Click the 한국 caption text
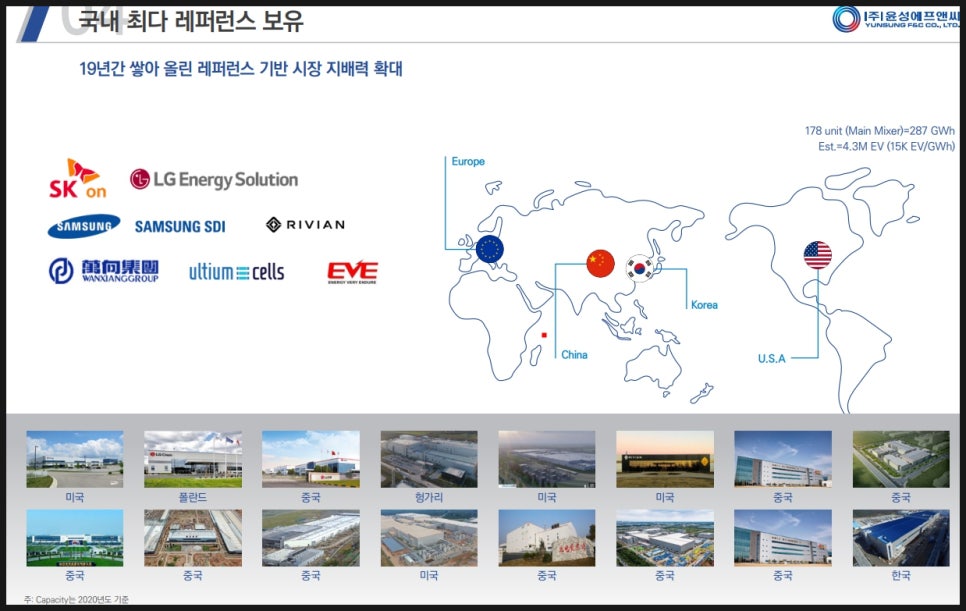The height and width of the screenshot is (611, 966). 901,575
